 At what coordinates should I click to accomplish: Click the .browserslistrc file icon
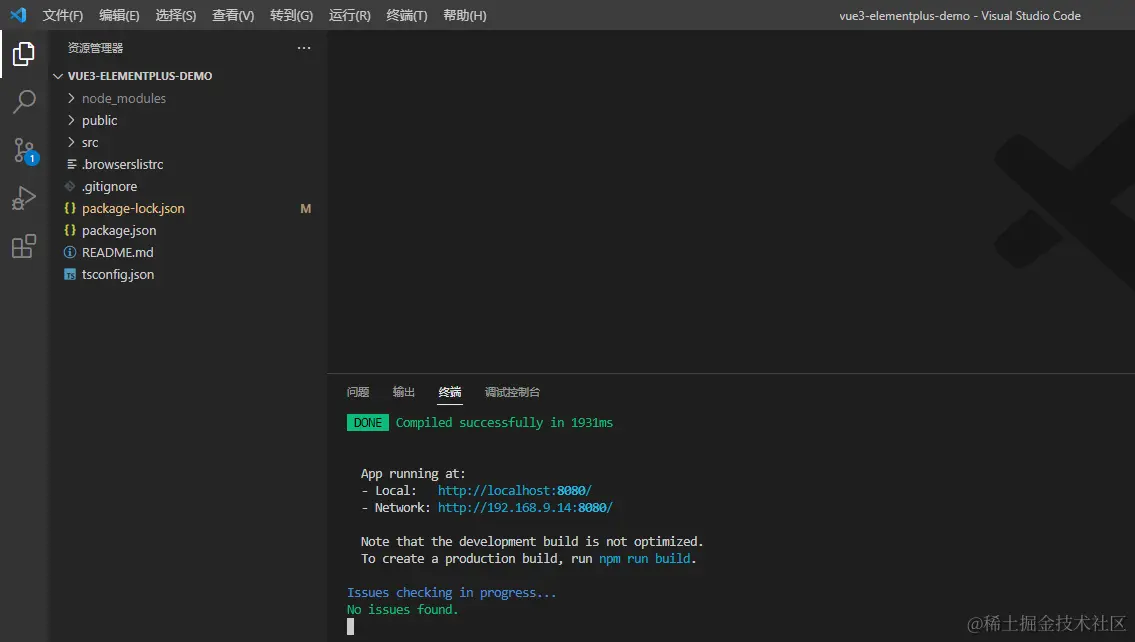(71, 164)
